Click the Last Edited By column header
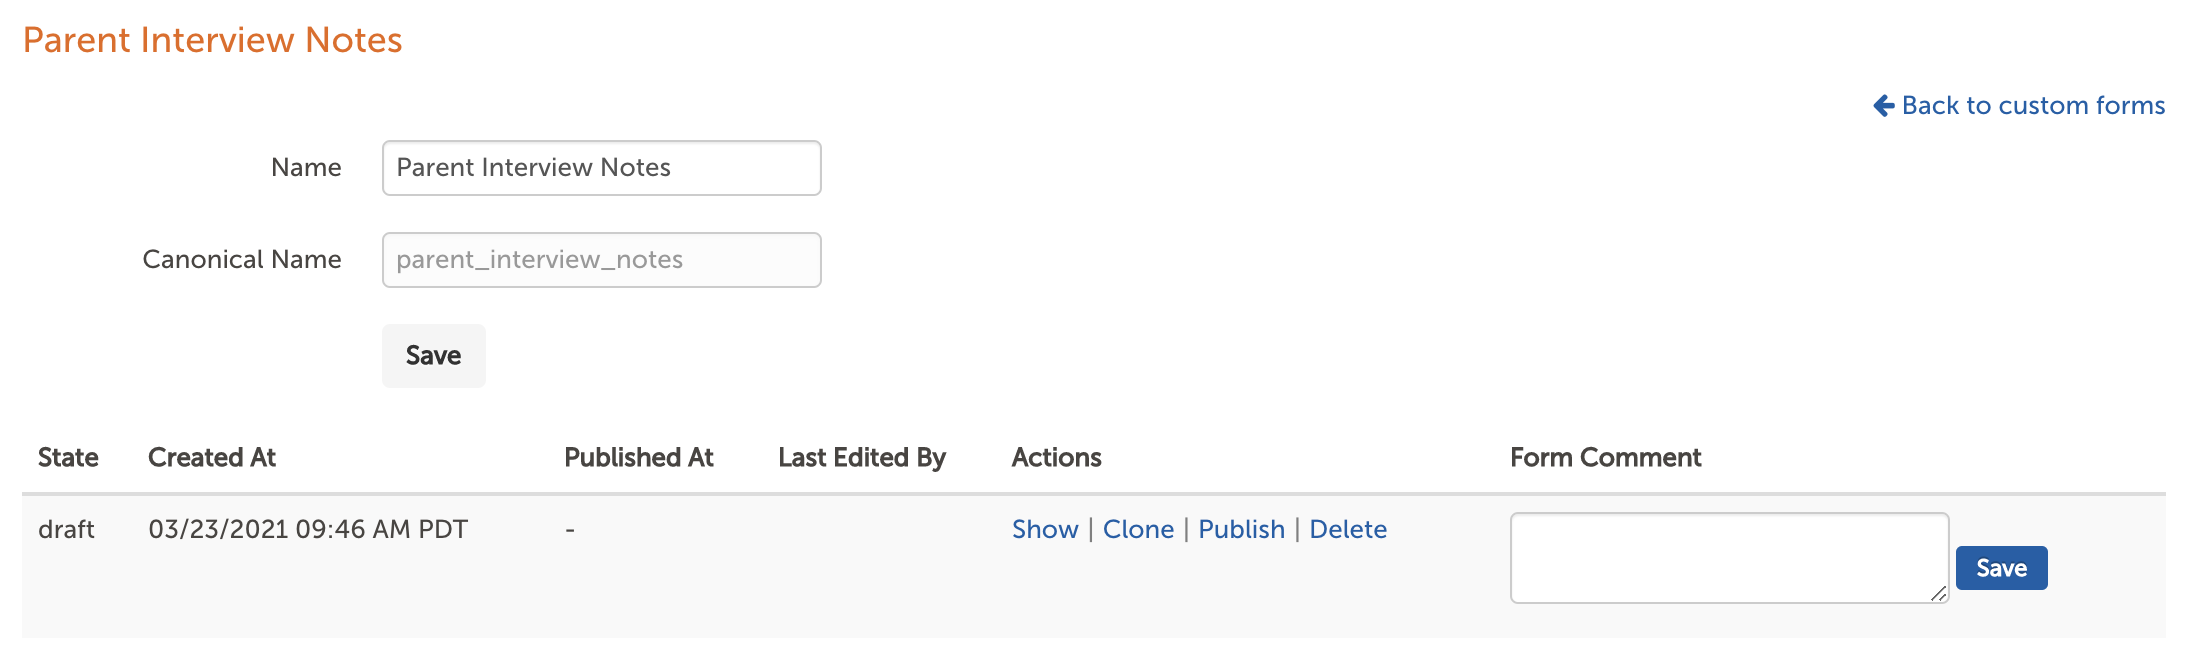This screenshot has width=2190, height=664. click(x=862, y=458)
